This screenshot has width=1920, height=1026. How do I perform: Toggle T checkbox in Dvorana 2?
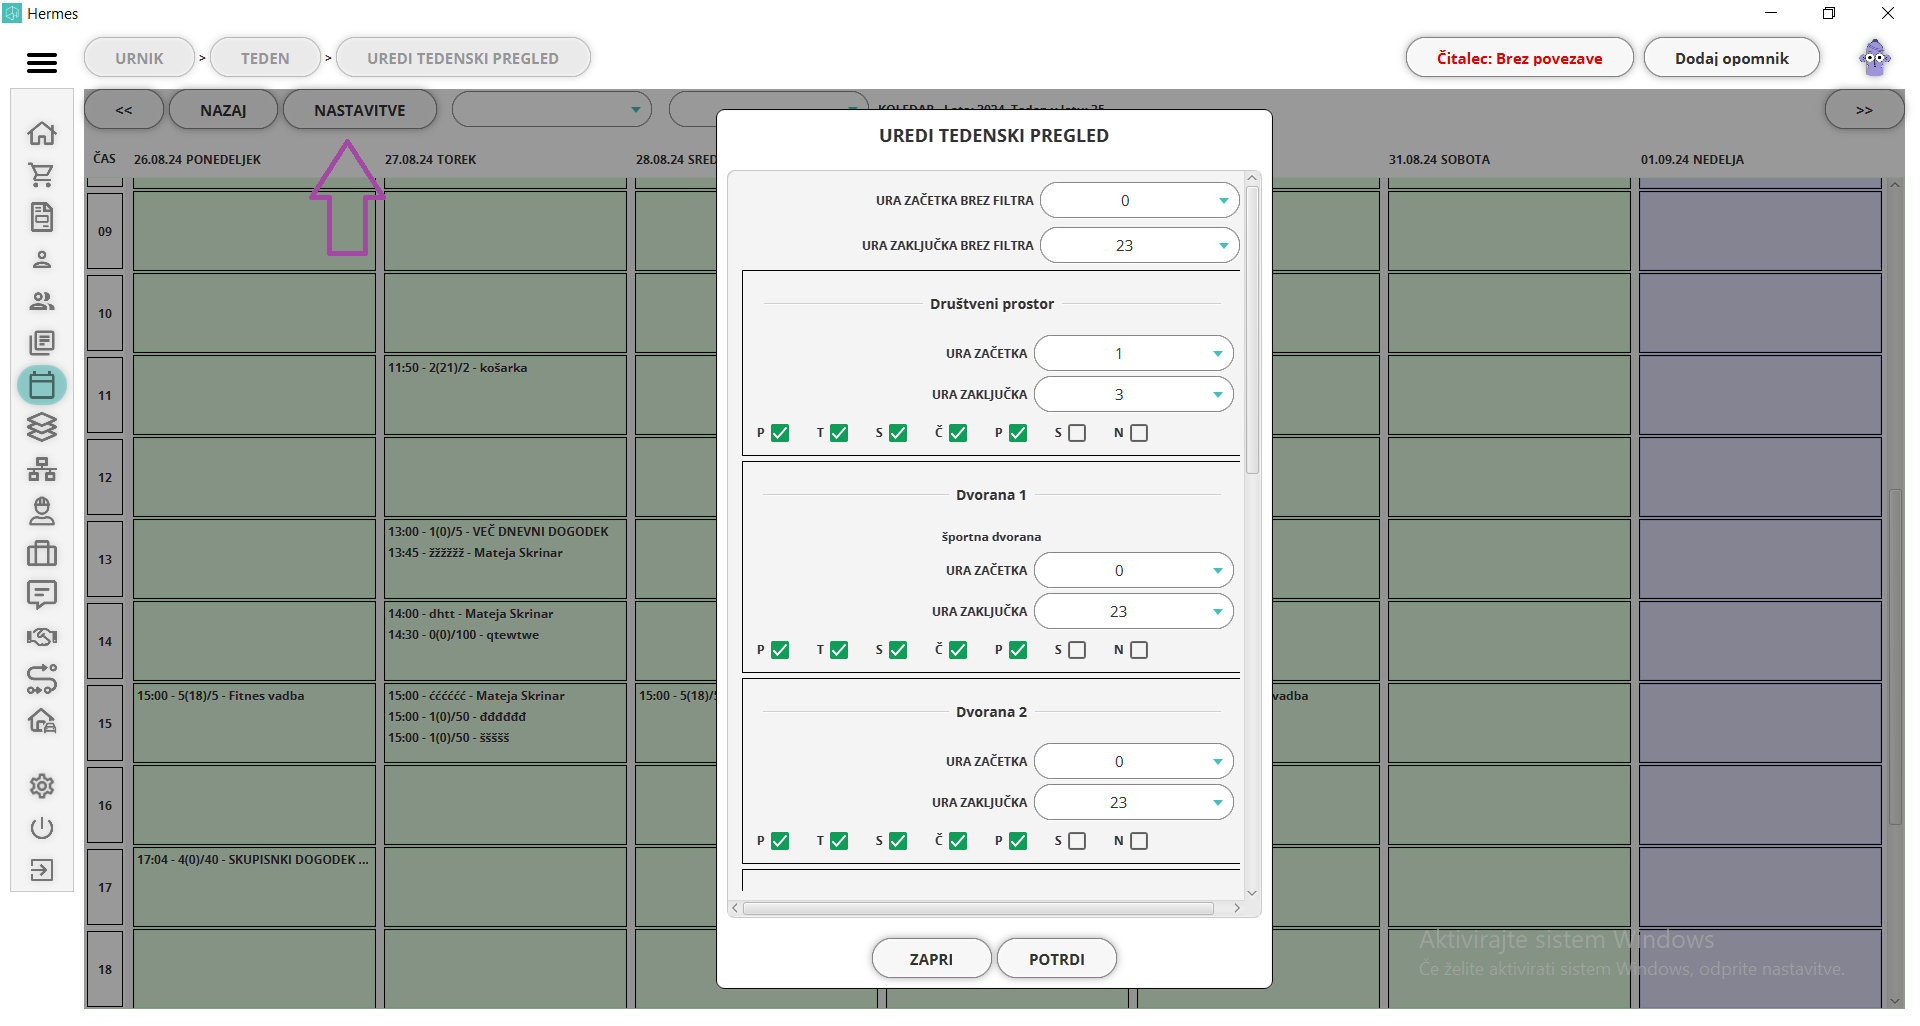coord(839,841)
